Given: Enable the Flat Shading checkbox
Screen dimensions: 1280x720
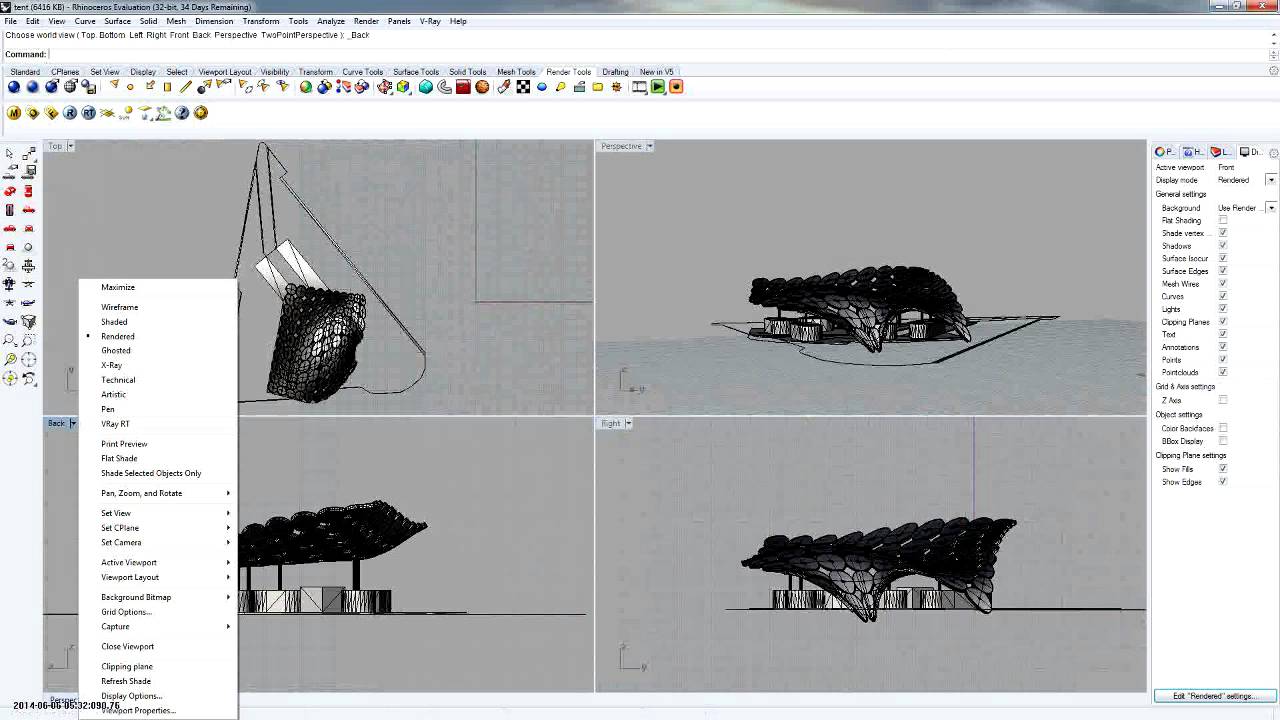Looking at the screenshot, I should click(1222, 220).
